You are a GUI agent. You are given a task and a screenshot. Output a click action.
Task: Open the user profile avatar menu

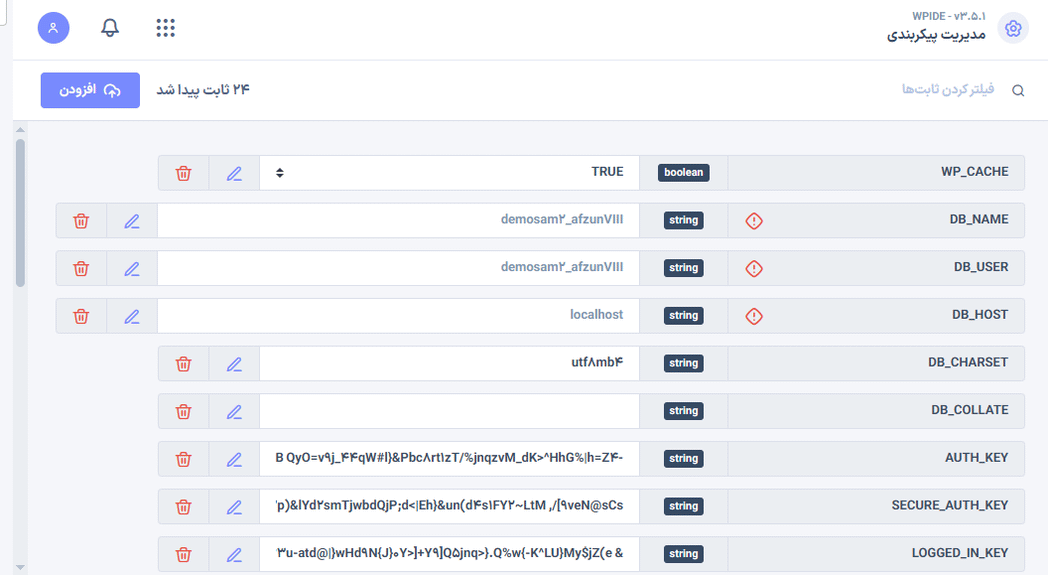point(53,28)
